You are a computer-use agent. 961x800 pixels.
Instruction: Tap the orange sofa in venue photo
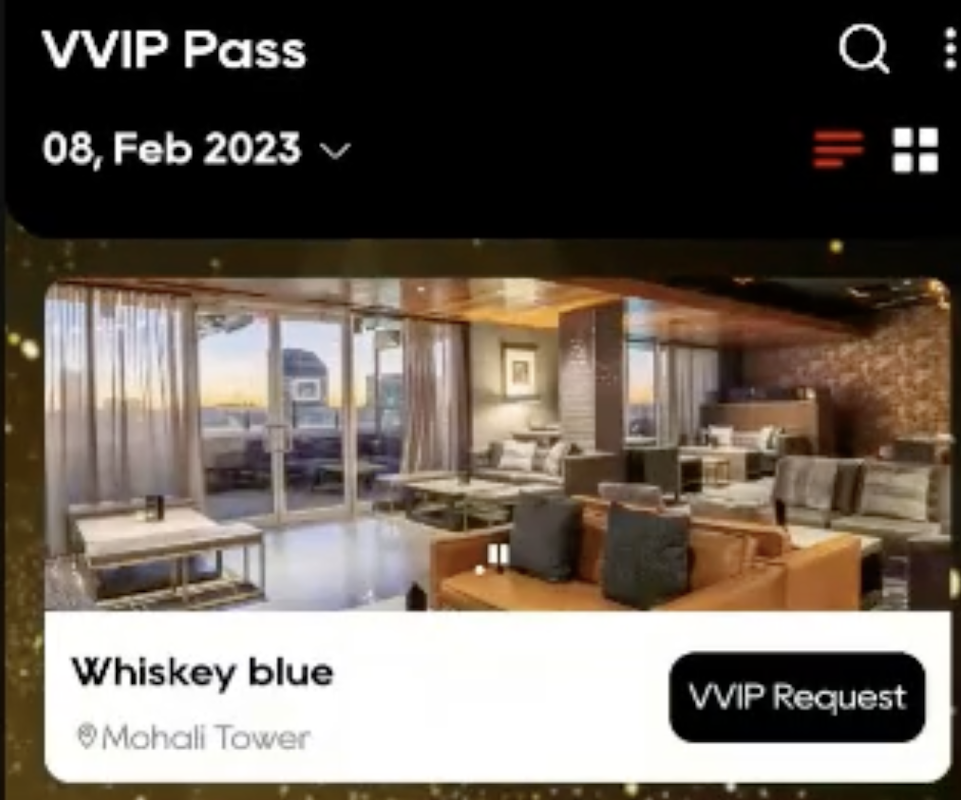point(644,561)
